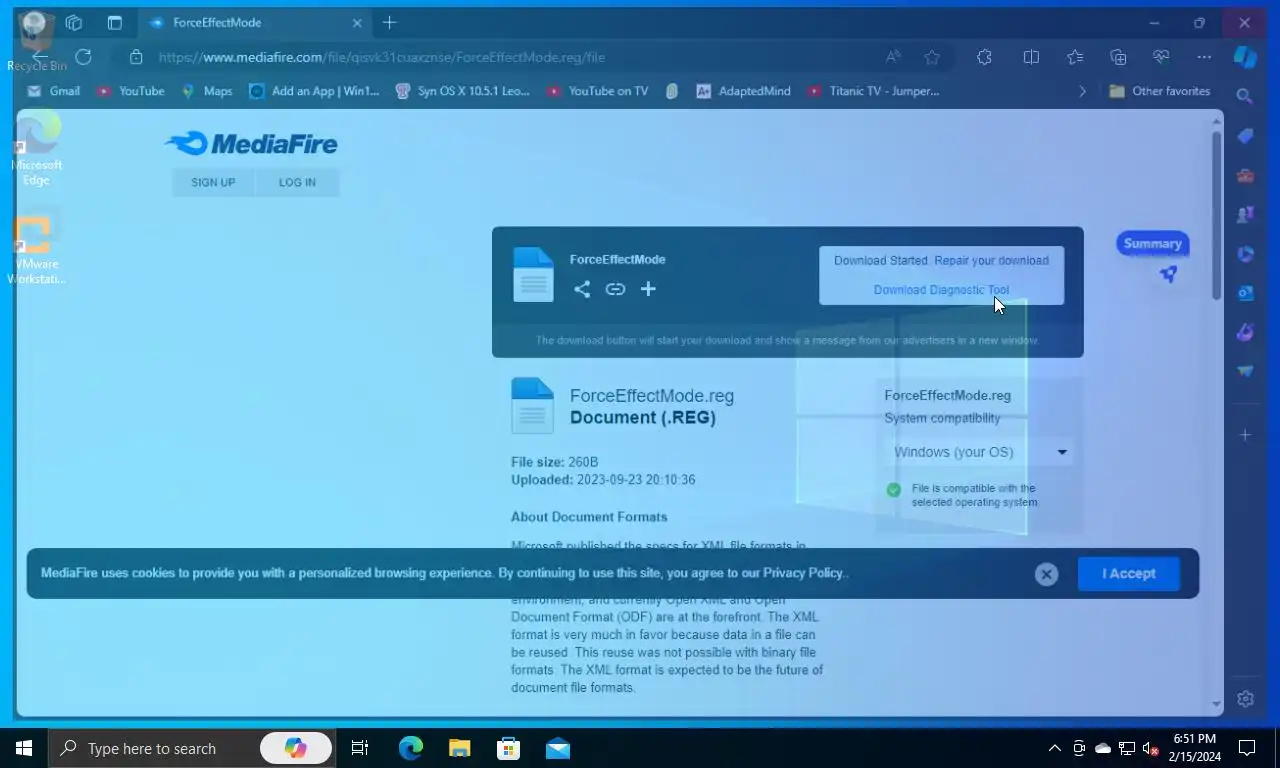The height and width of the screenshot is (768, 1280).
Task: Click Repair your download link
Action: tap(992, 260)
